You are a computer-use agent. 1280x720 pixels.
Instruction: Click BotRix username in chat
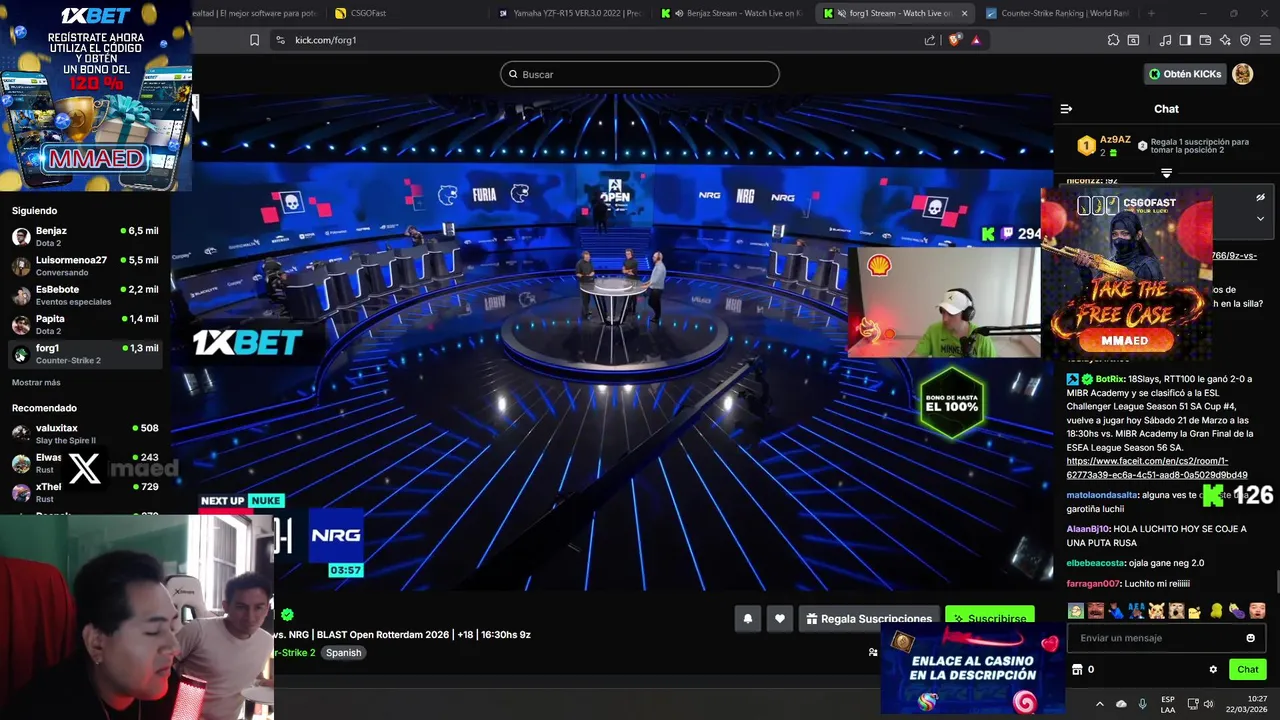(x=1110, y=379)
